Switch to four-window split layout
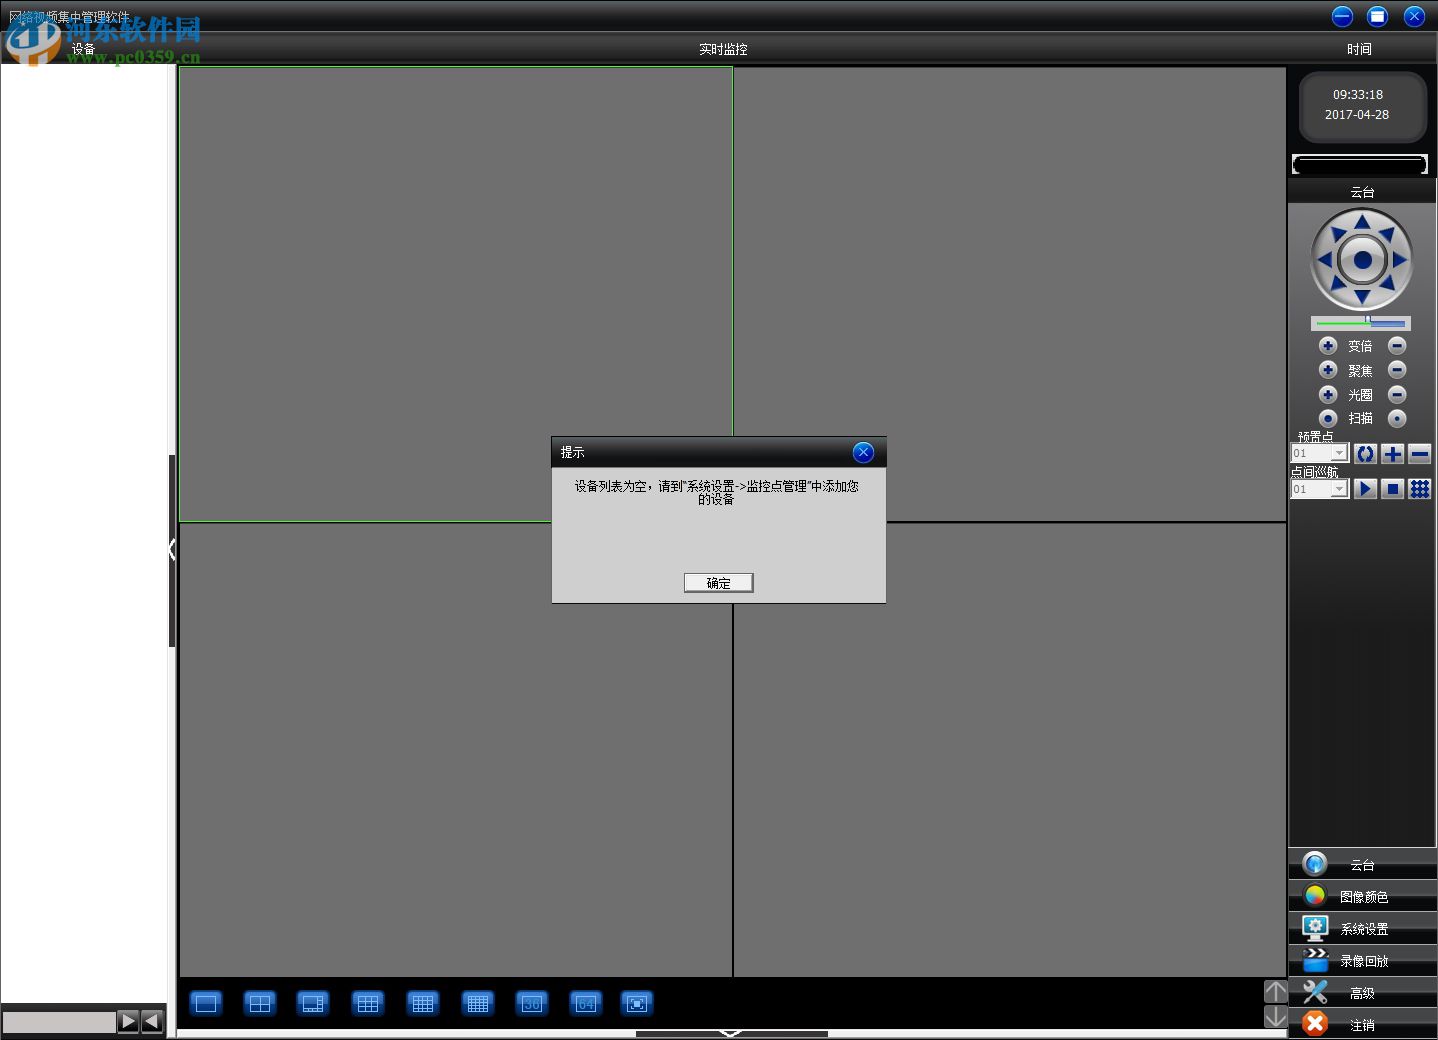 pos(260,1003)
